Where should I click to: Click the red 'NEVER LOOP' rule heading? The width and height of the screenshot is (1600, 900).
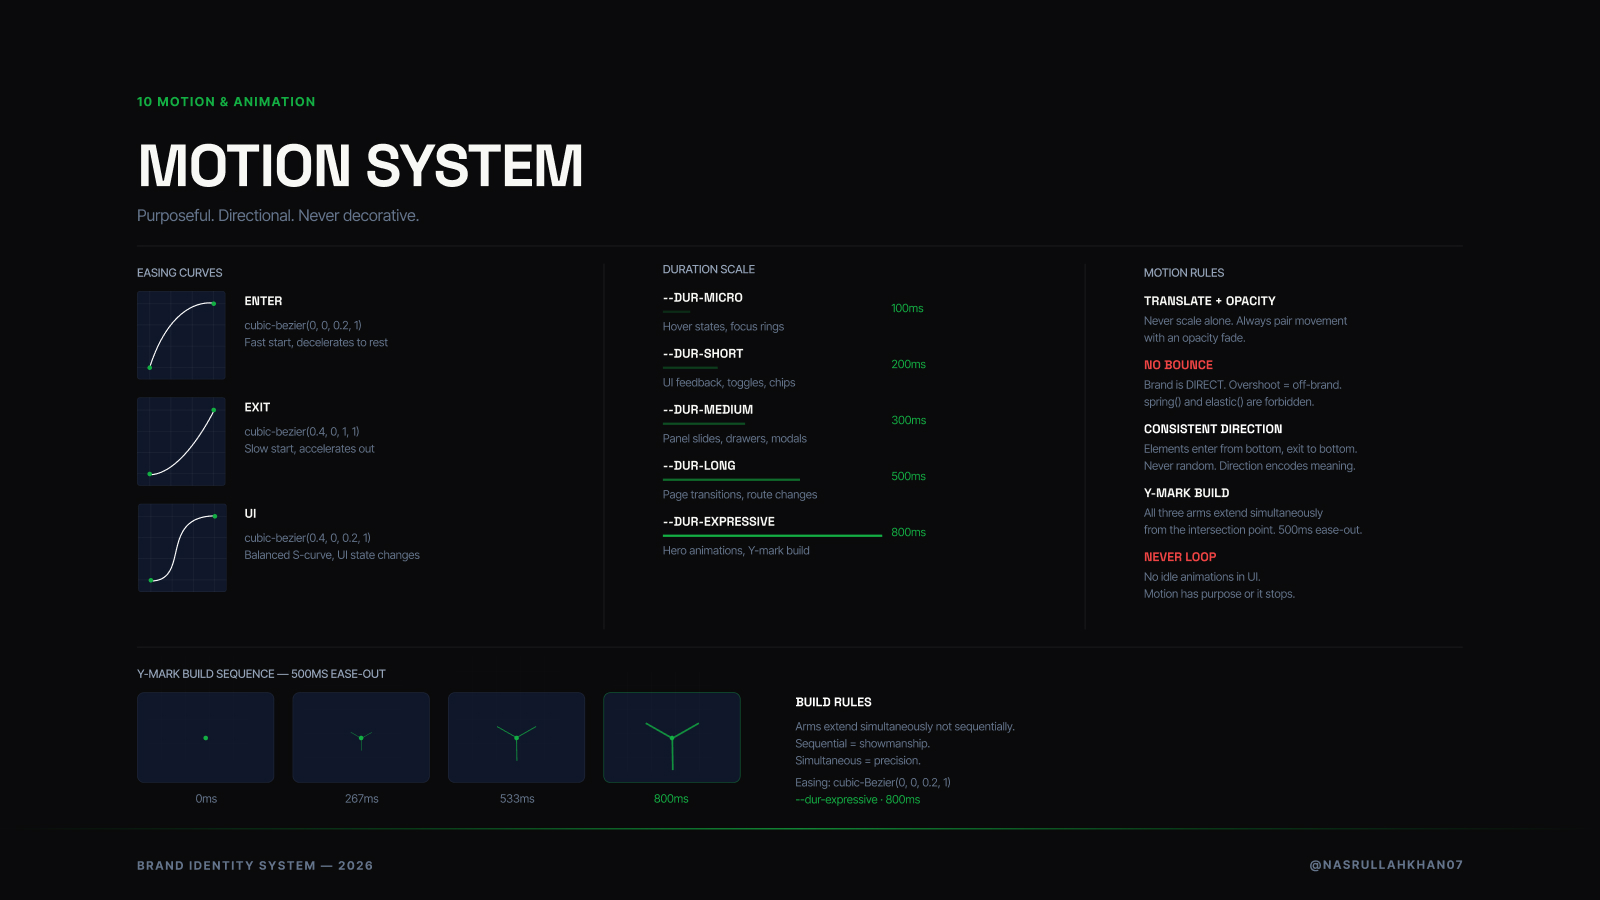click(x=1180, y=557)
